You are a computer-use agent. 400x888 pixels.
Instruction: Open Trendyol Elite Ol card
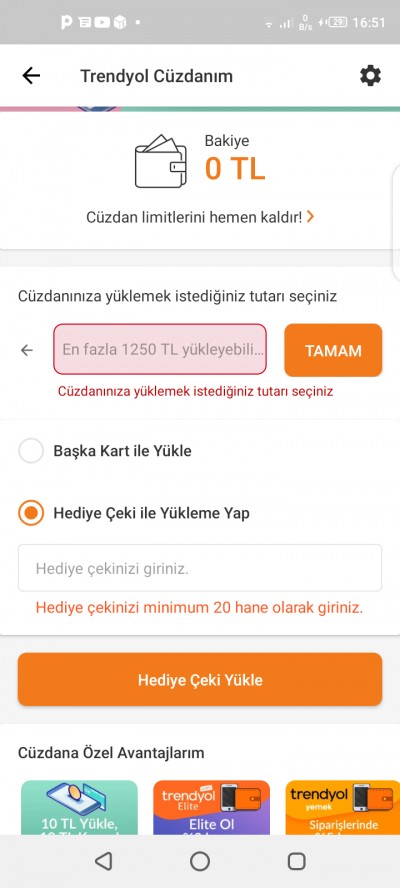pos(211,807)
